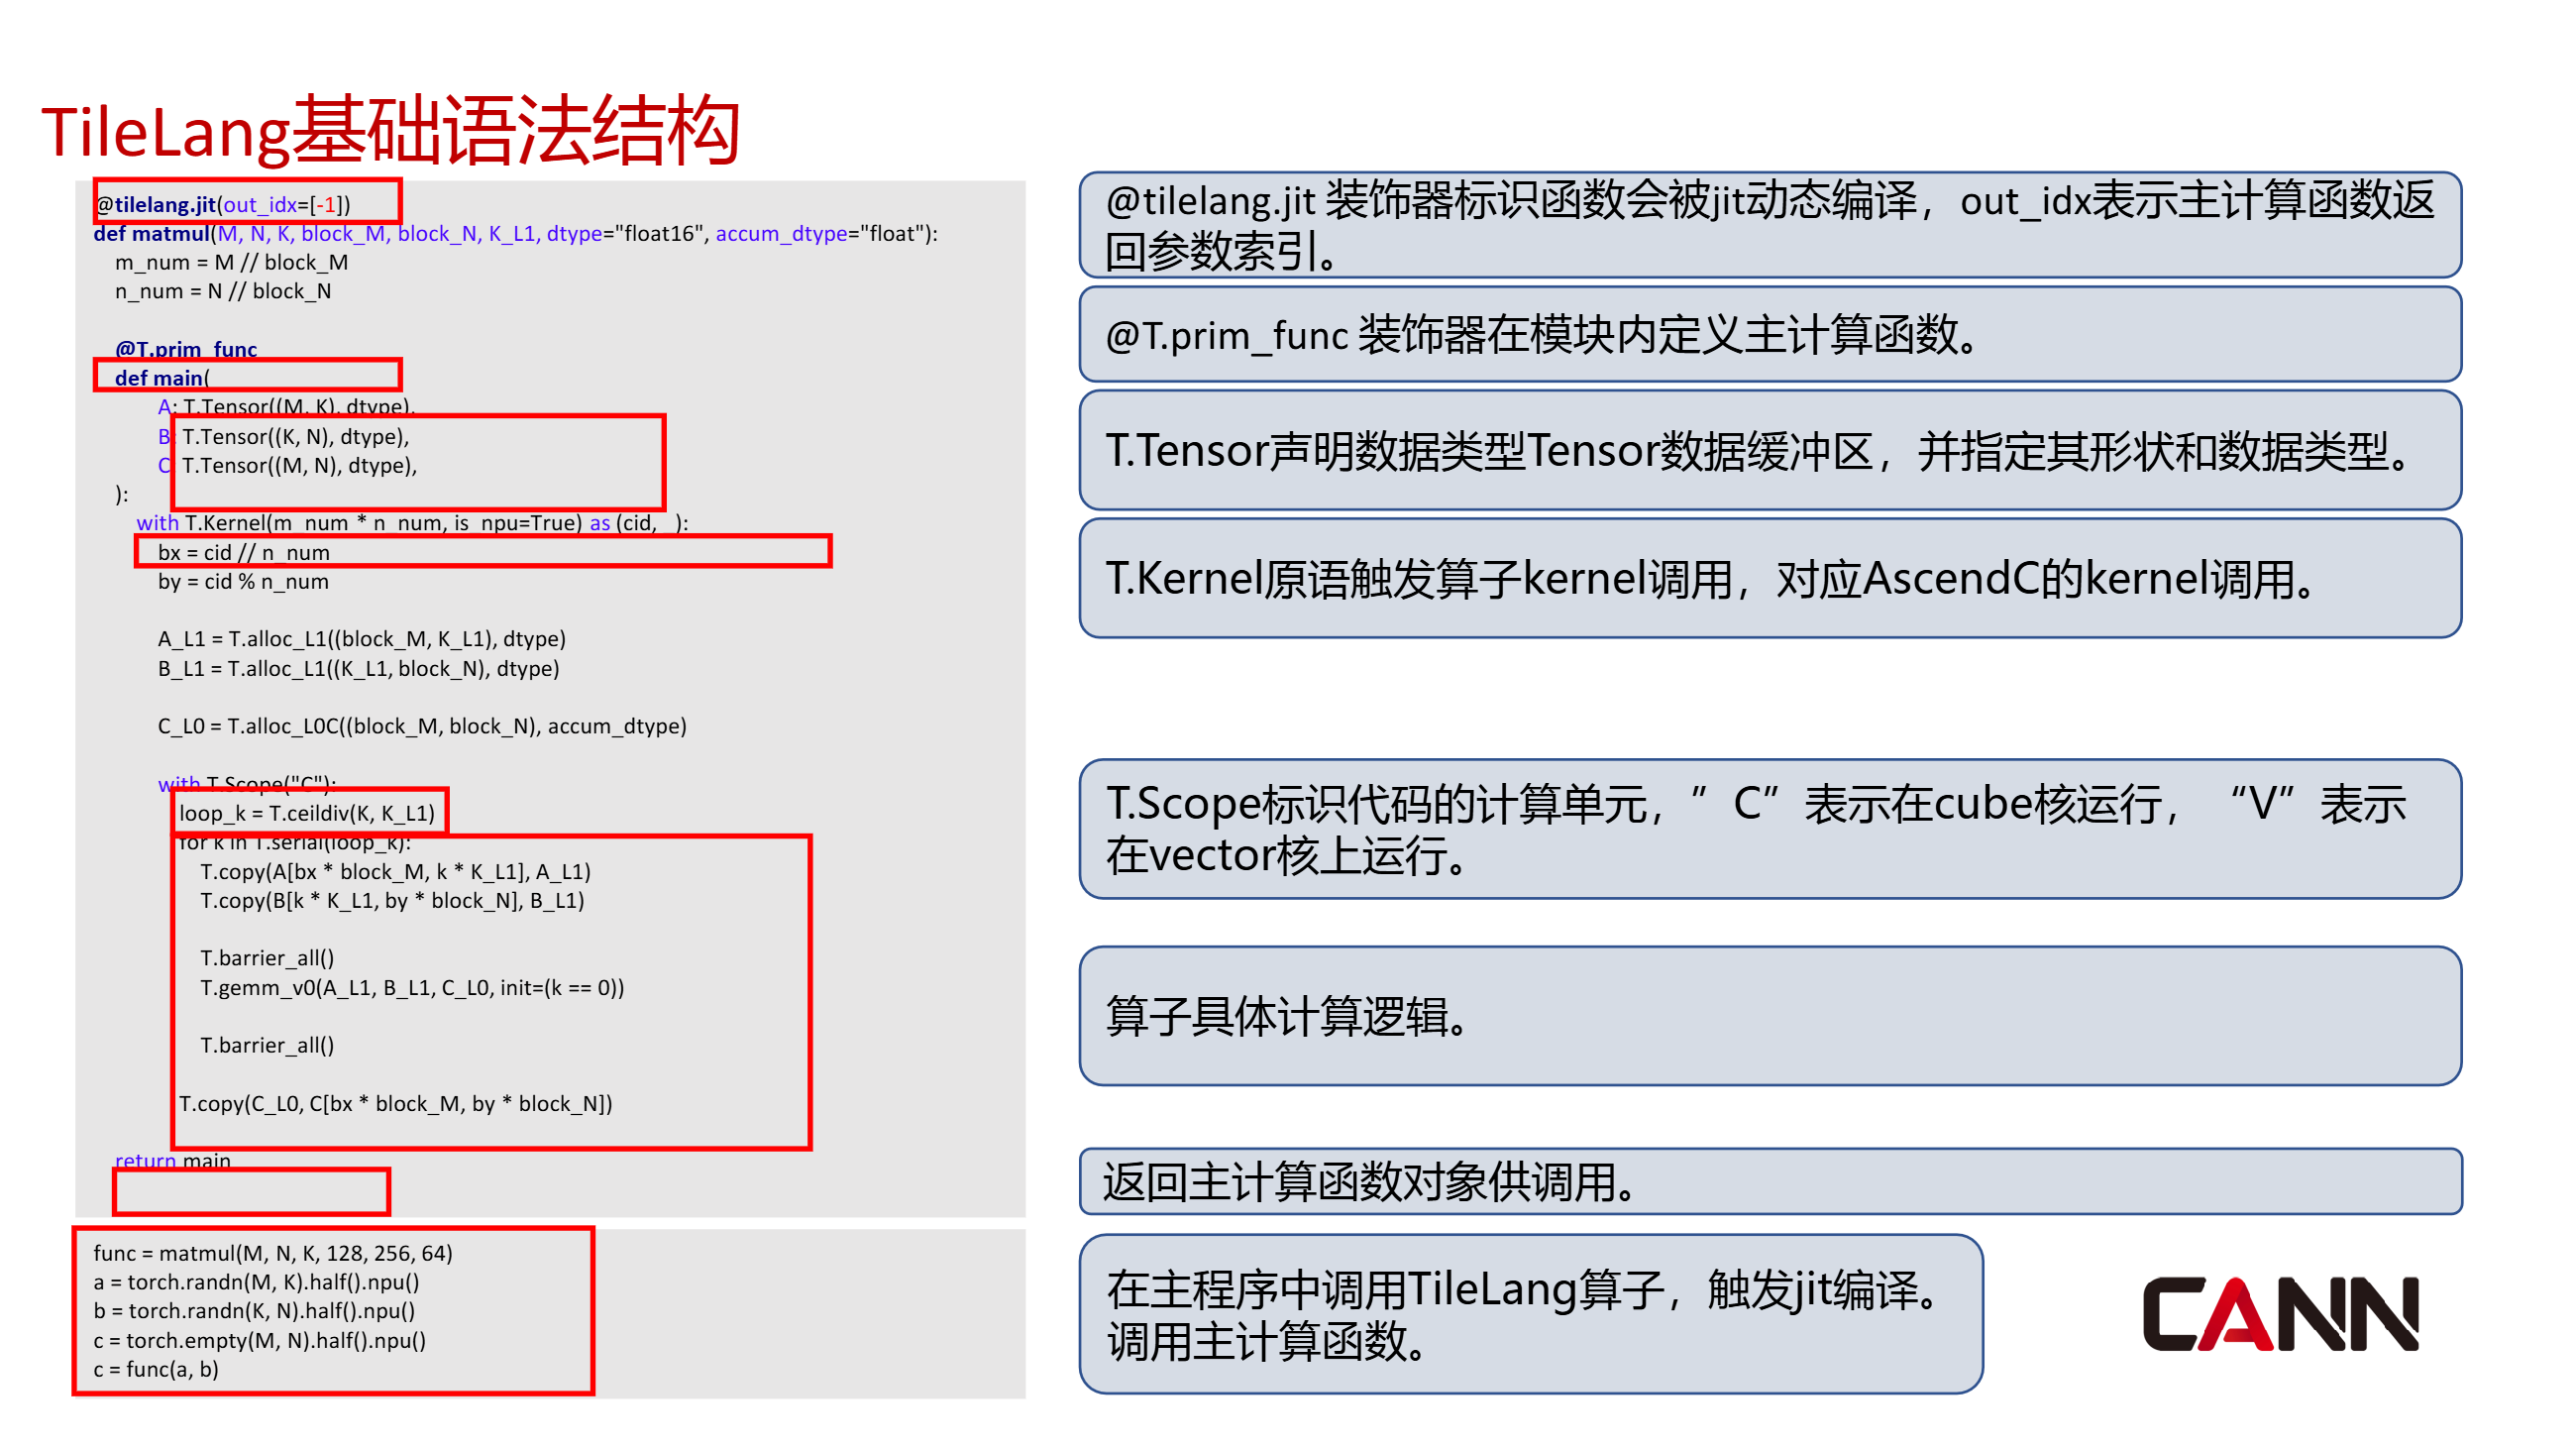Click the def main( code line

pyautogui.click(x=163, y=378)
